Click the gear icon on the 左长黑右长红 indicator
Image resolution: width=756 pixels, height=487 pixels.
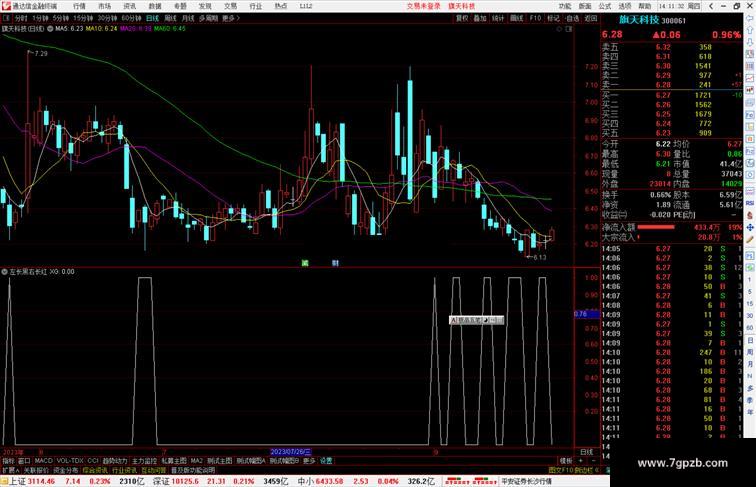(x=4, y=272)
